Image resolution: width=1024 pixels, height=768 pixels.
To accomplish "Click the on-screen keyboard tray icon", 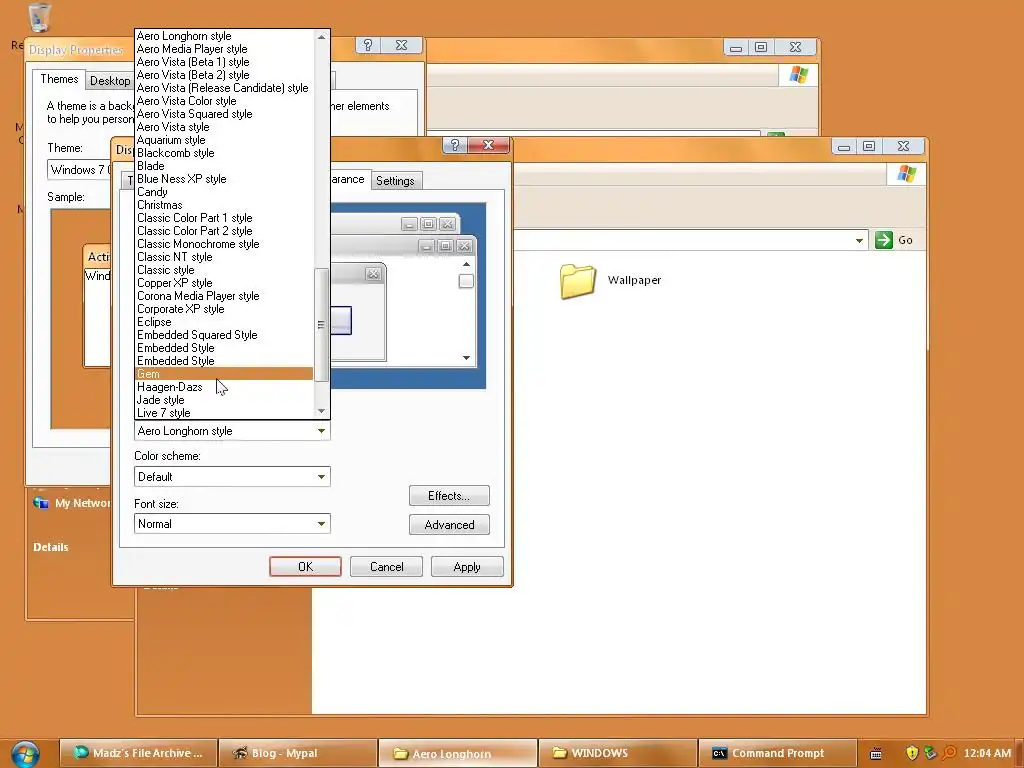I will pos(876,754).
